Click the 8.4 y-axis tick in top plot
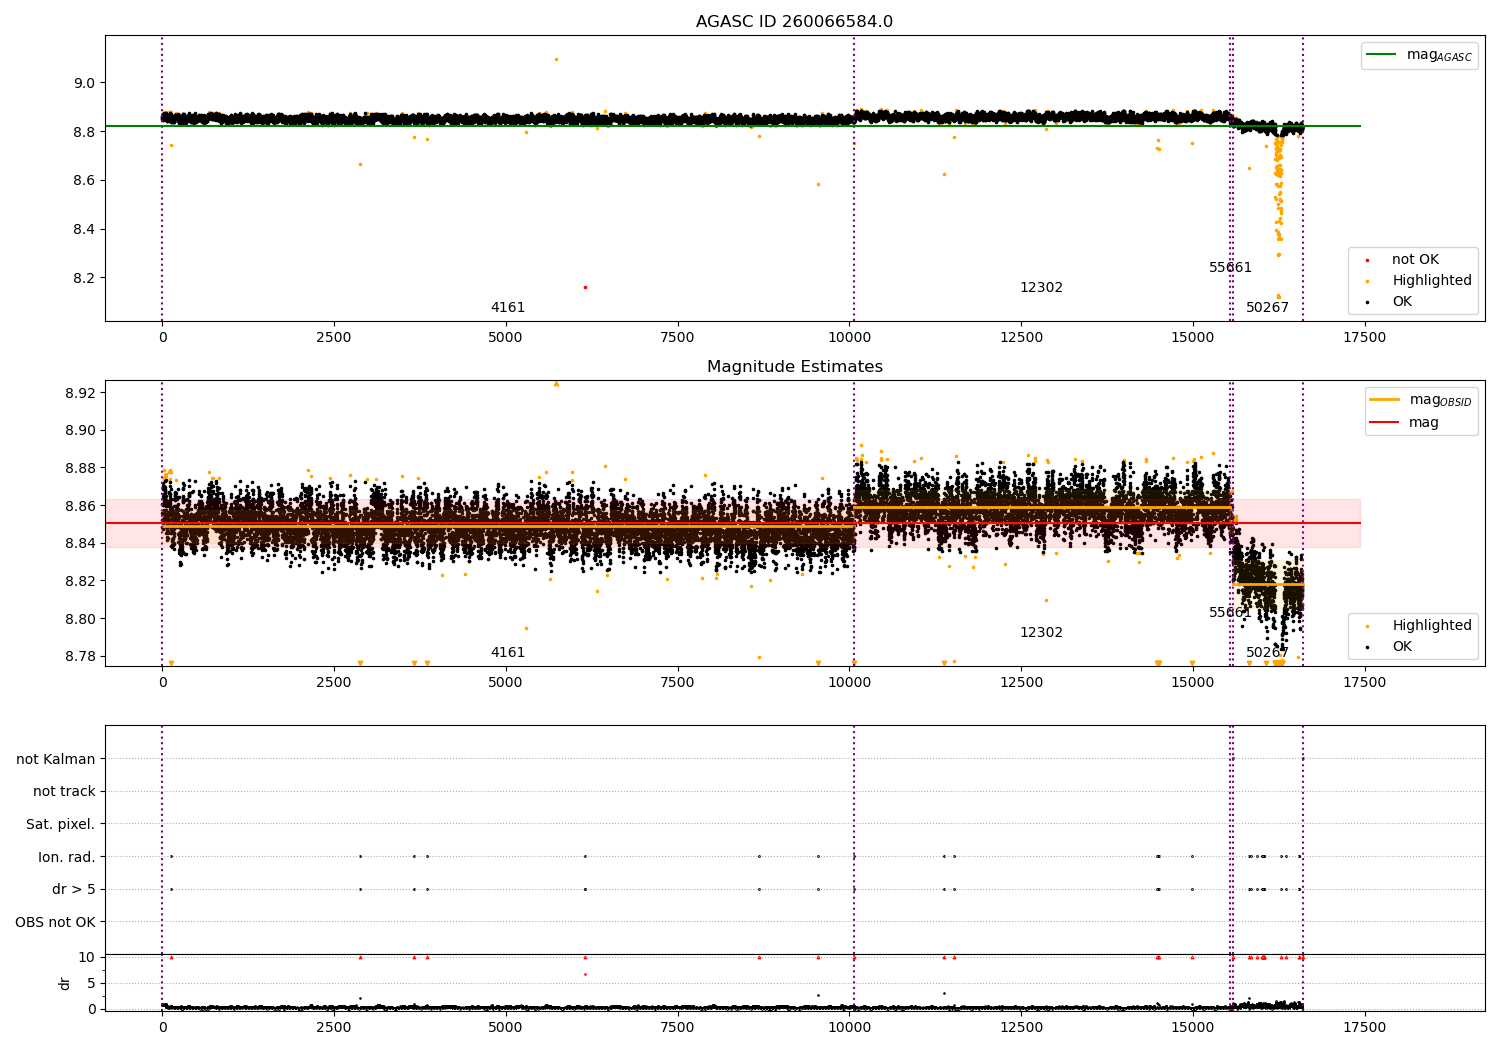 pos(83,230)
